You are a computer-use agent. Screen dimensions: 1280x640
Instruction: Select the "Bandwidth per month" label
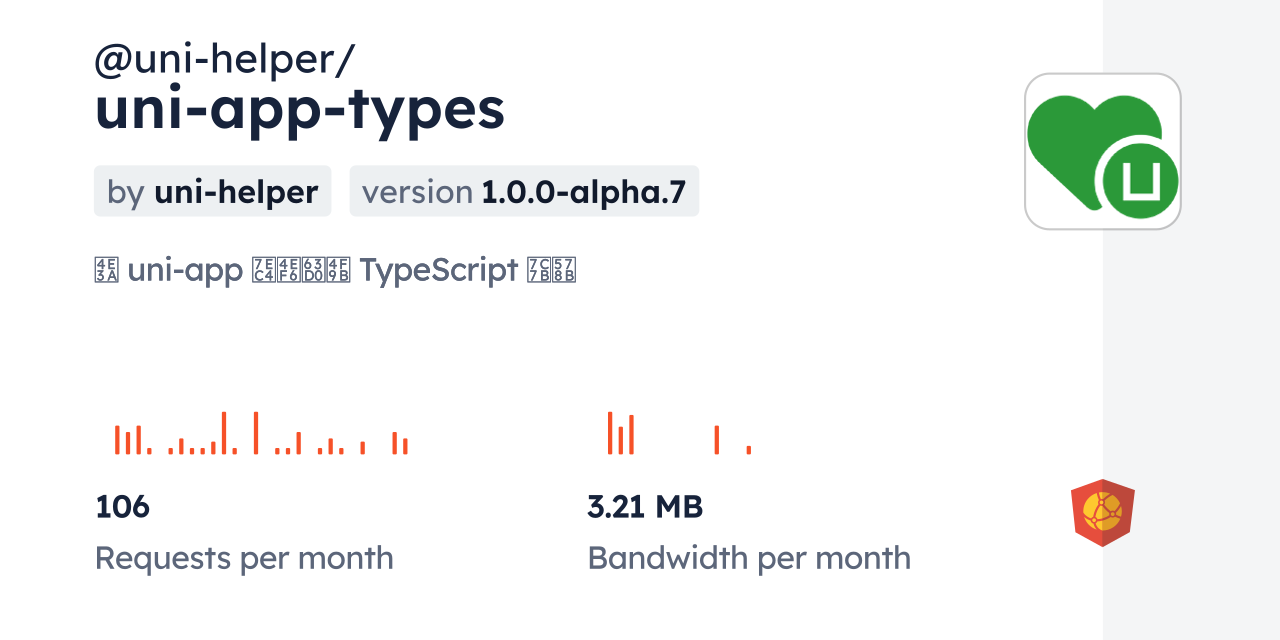coord(749,558)
